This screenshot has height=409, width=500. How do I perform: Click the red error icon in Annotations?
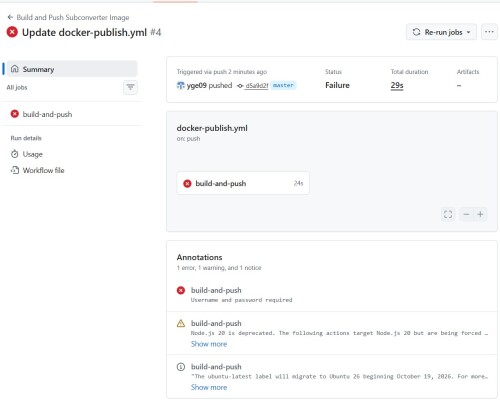click(181, 290)
